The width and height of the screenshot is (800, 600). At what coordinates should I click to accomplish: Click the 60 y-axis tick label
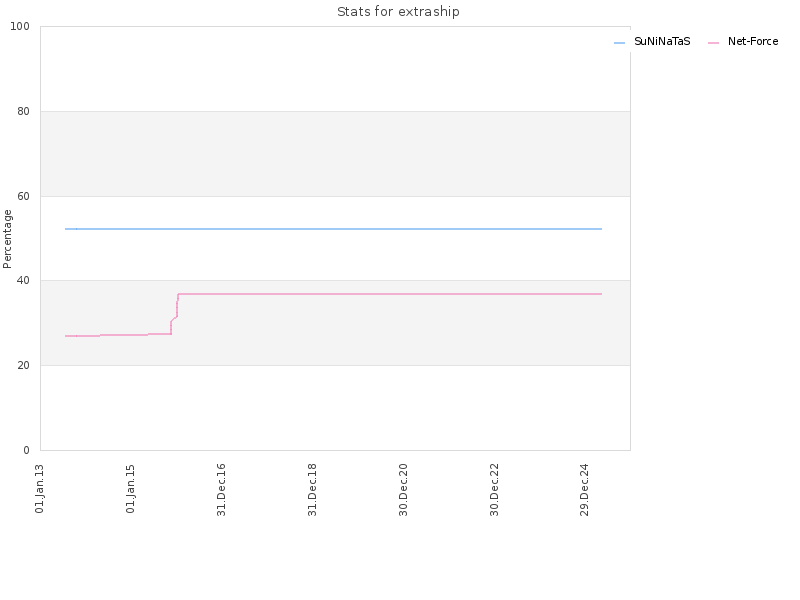pyautogui.click(x=23, y=196)
